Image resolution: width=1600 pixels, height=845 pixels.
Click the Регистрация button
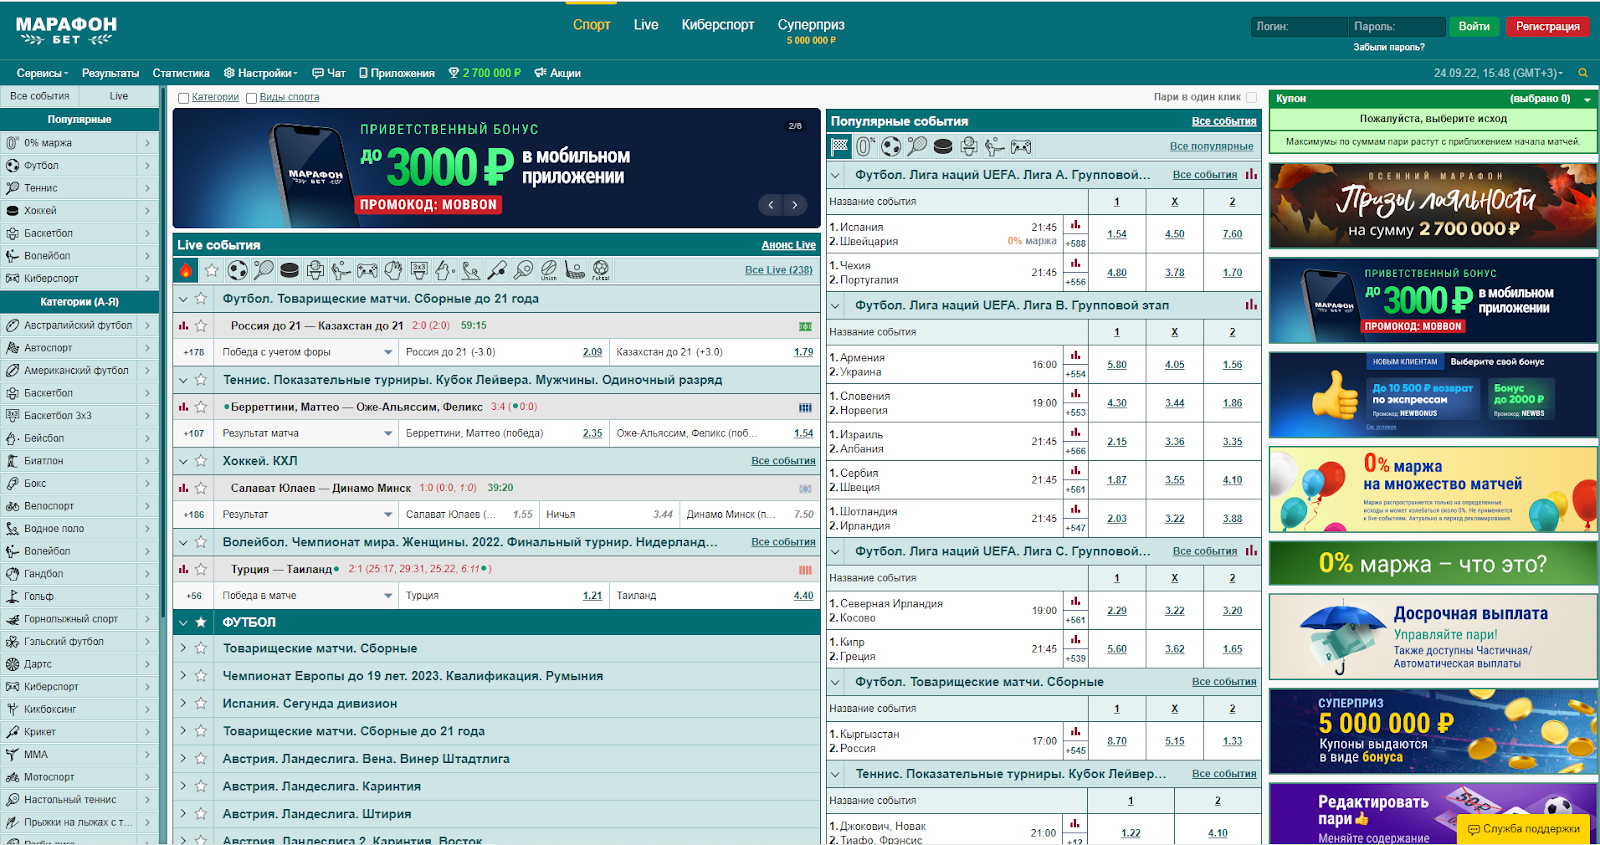(1547, 27)
